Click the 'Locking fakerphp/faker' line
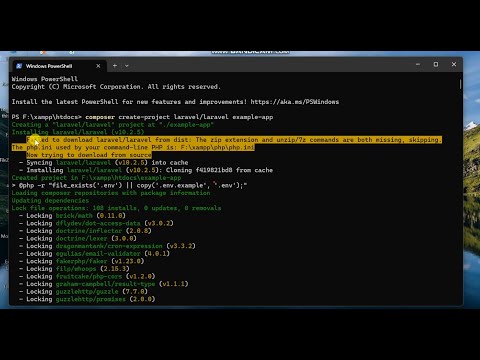The height and width of the screenshot is (360, 480). (82, 261)
